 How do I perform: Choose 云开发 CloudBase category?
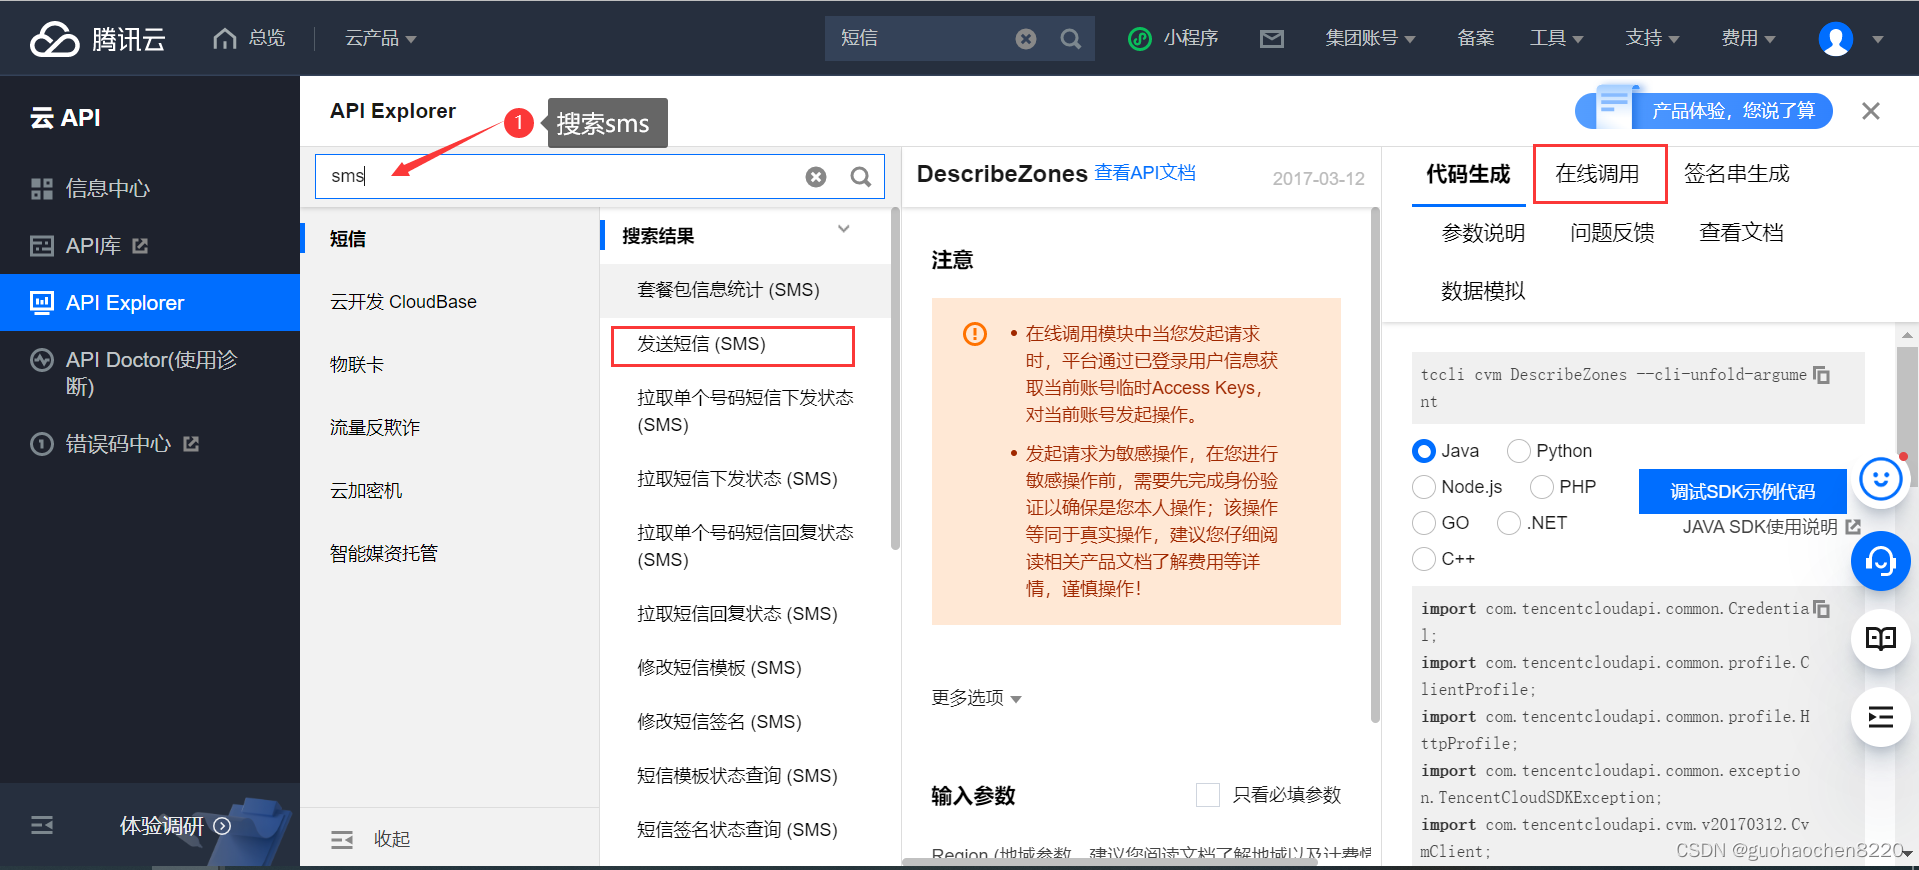coord(404,302)
